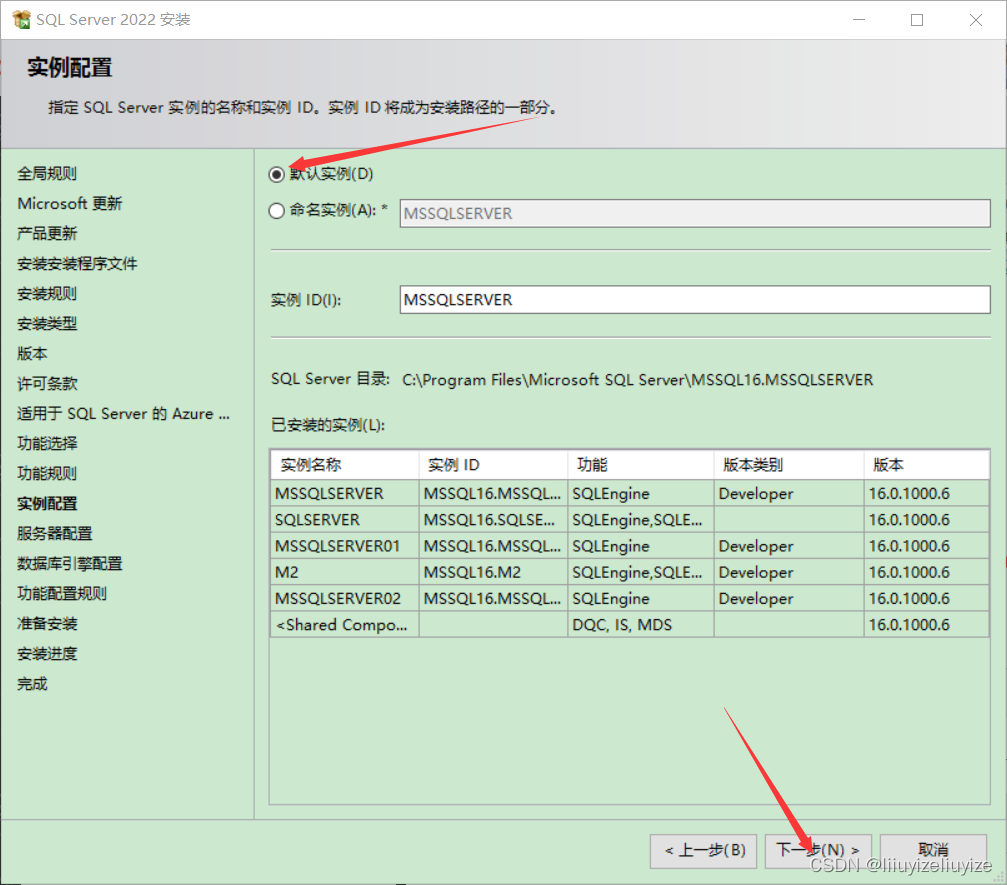Screen dimensions: 1007x885
Task: Minimize the SQL Server 2022 setup window
Action: (x=859, y=20)
